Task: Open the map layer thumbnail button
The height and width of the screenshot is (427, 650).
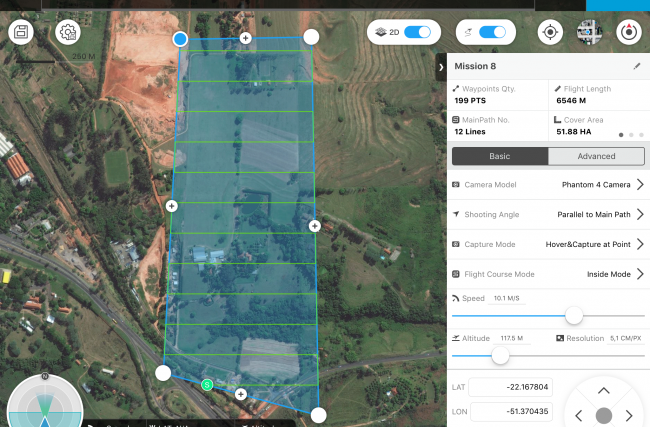Action: (589, 32)
